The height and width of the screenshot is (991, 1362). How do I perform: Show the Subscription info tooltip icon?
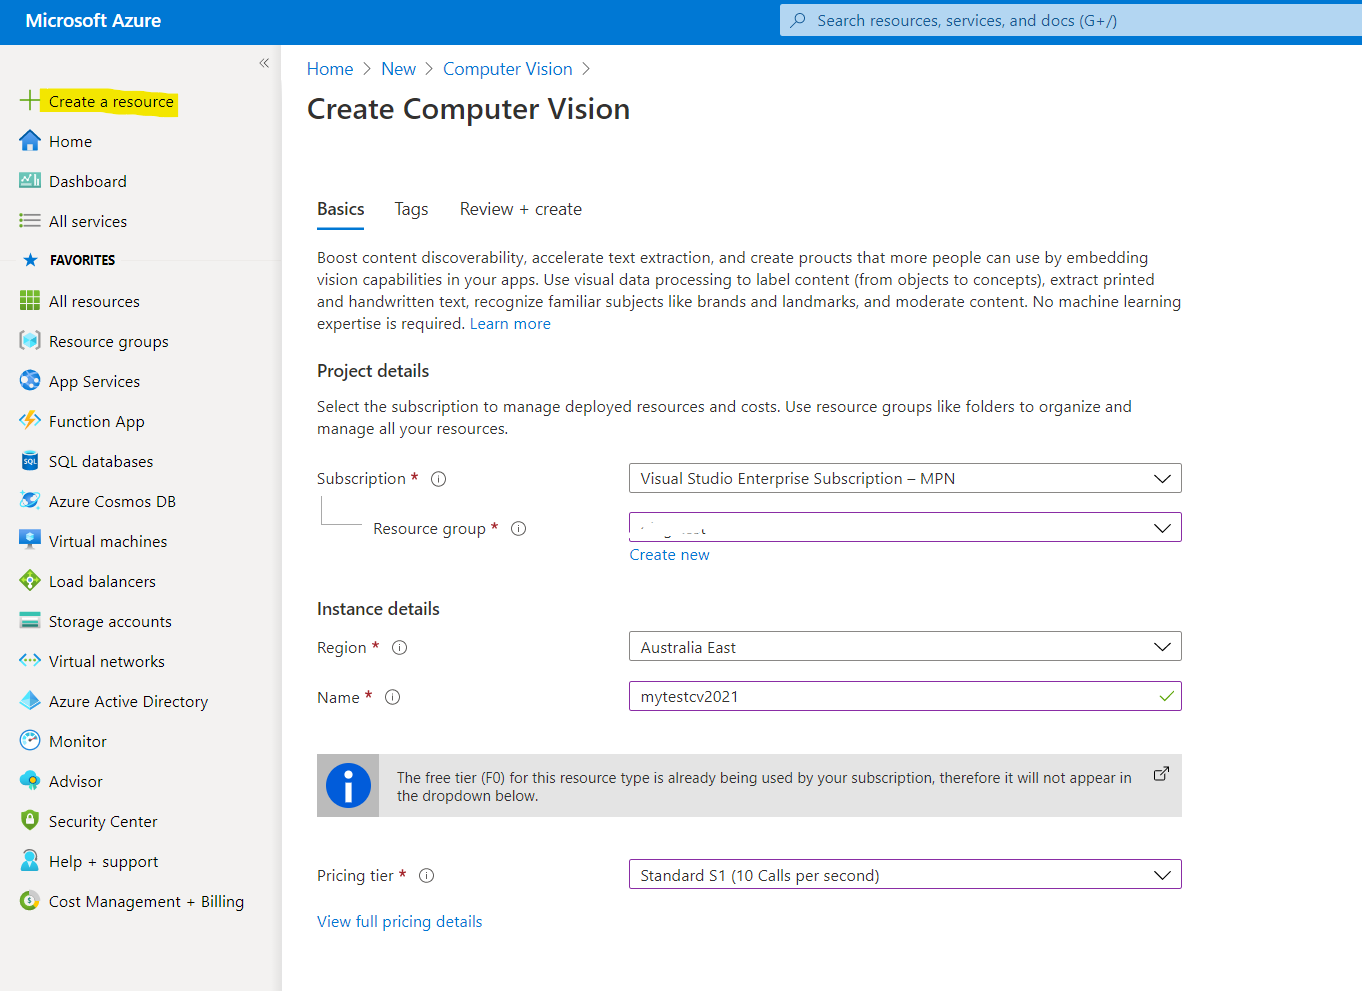click(438, 479)
